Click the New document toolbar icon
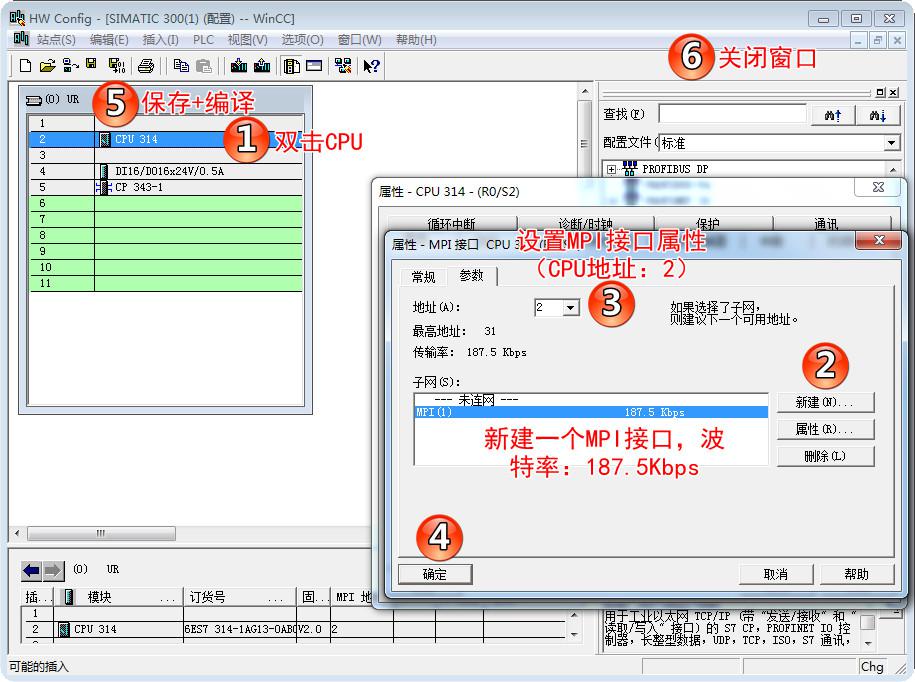This screenshot has width=915, height=682. pyautogui.click(x=25, y=65)
